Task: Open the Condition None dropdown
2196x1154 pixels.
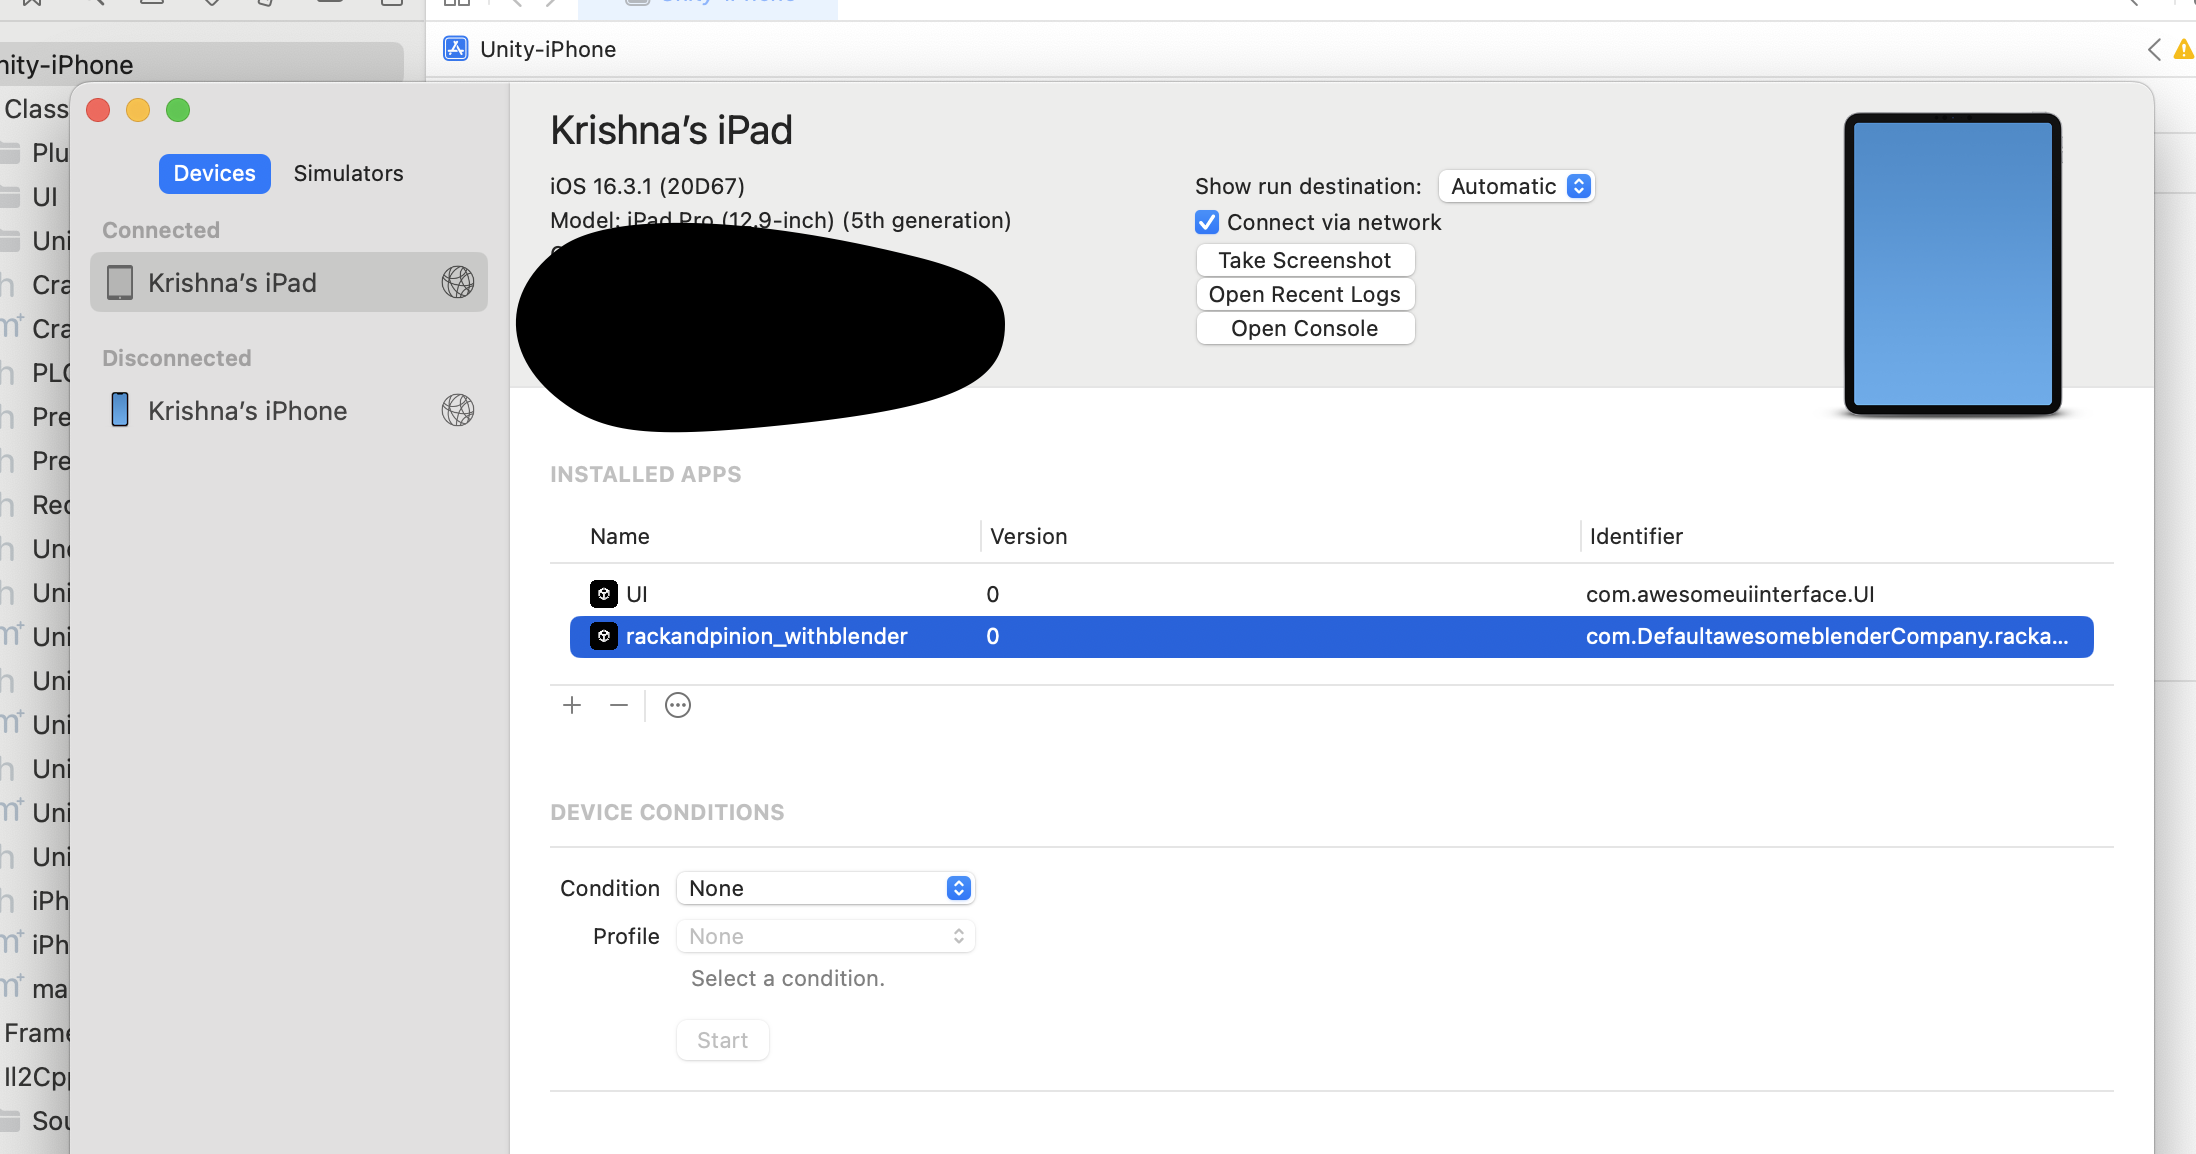Action: (825, 888)
